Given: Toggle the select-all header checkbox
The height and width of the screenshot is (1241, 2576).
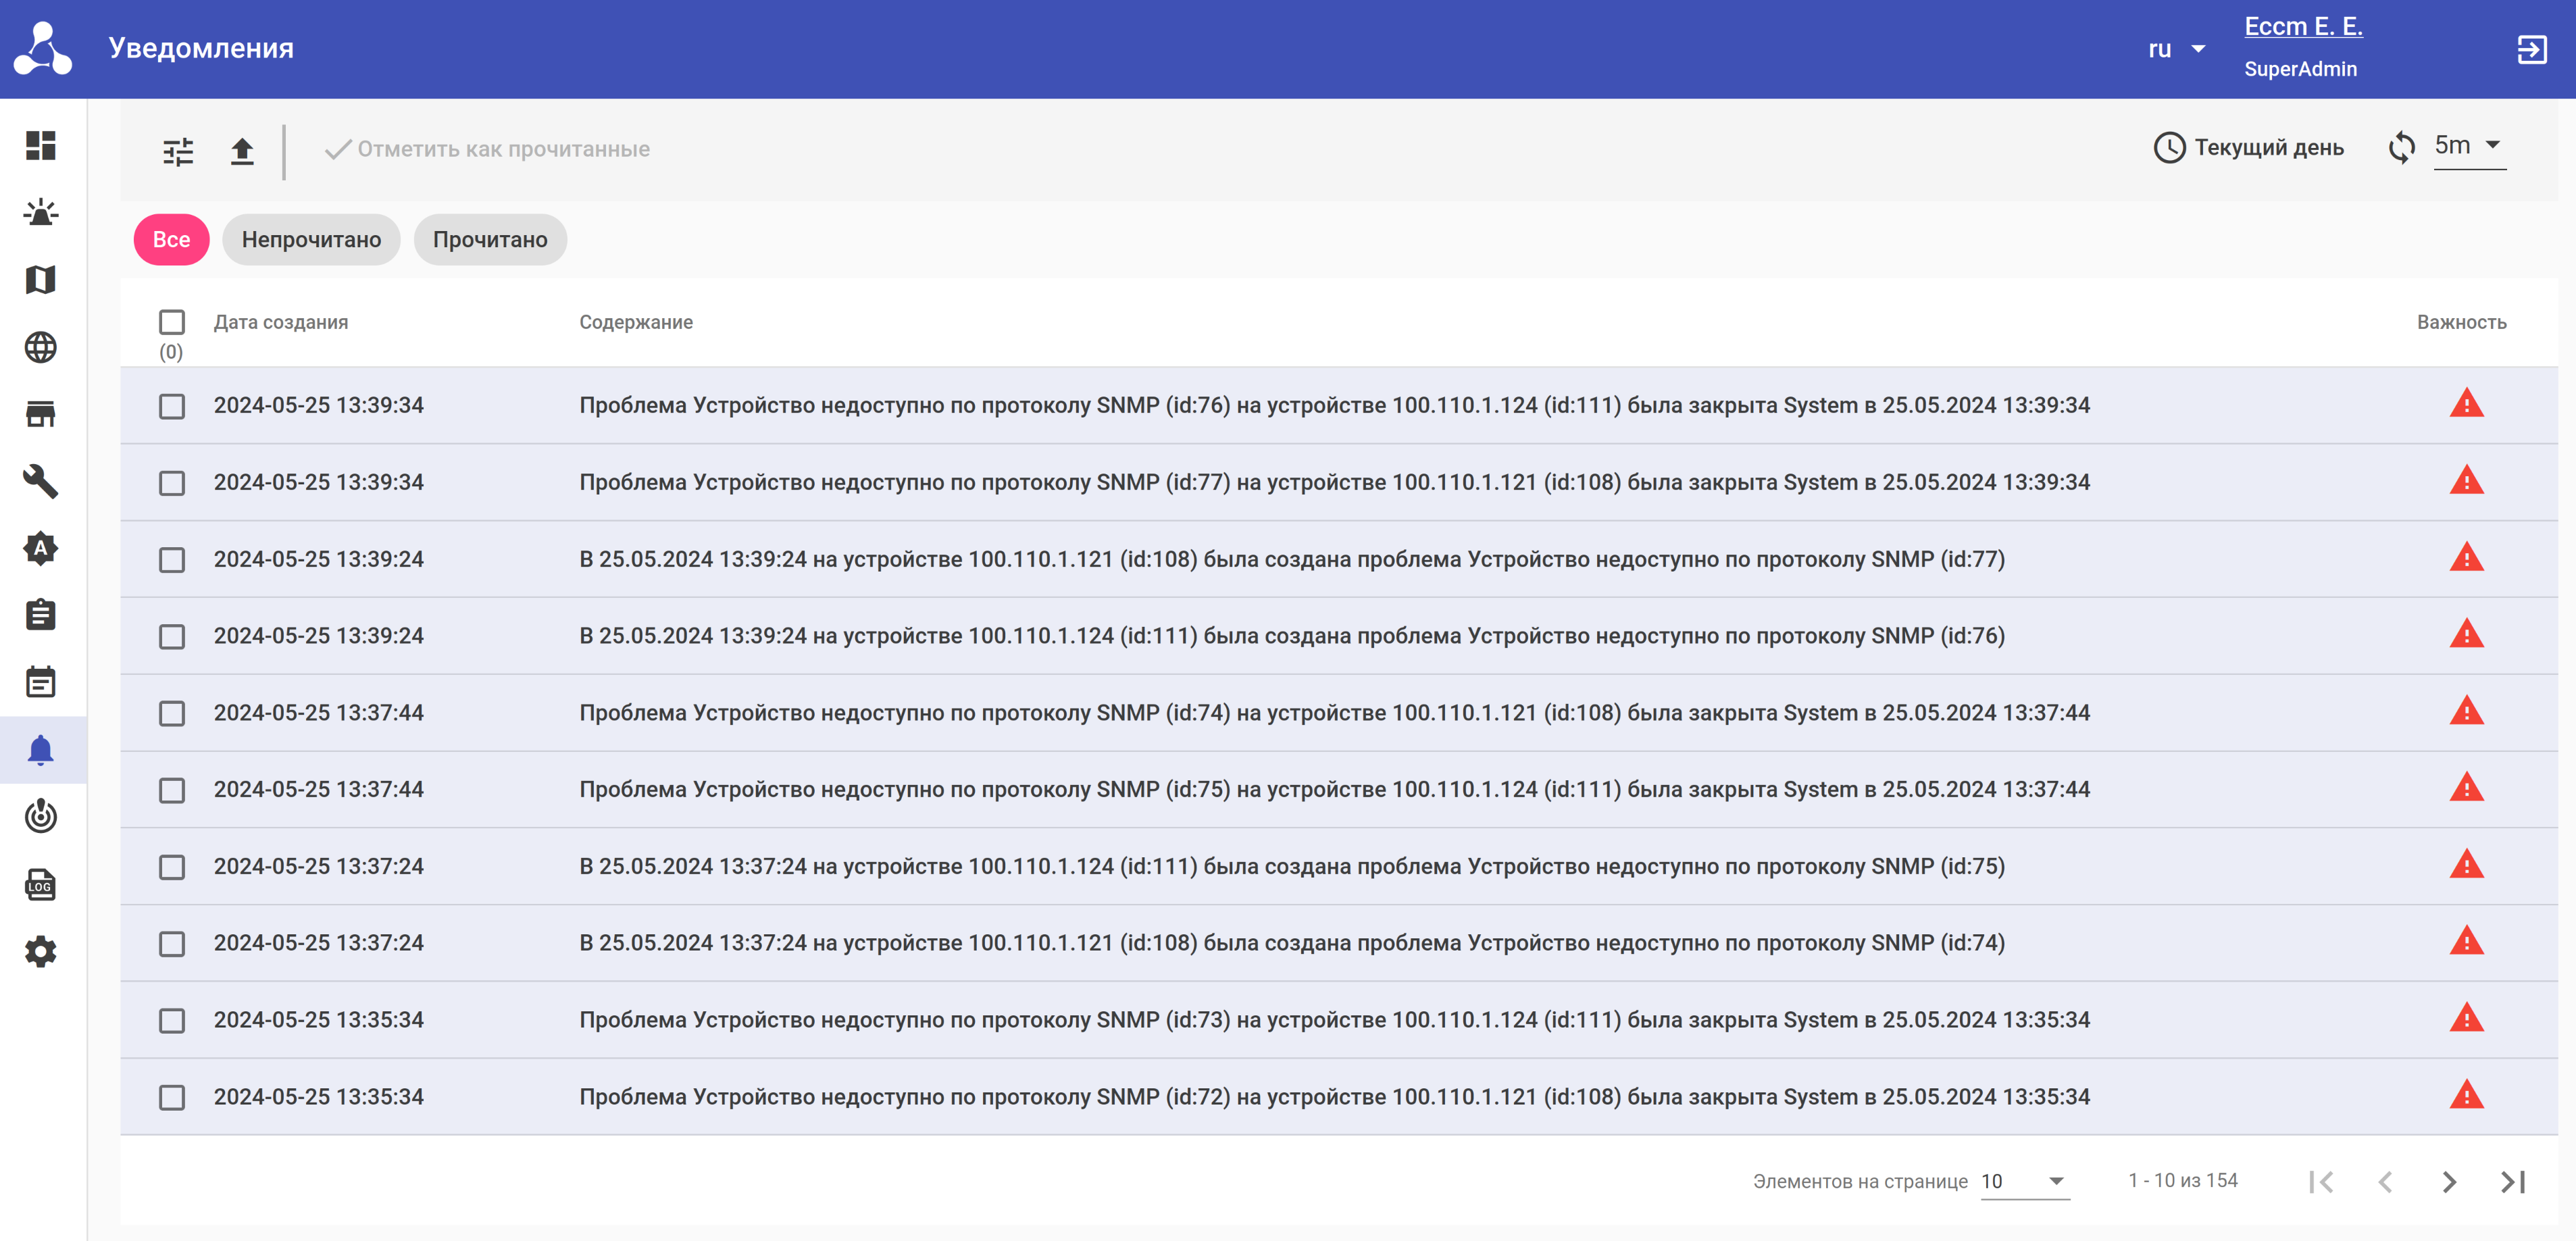Looking at the screenshot, I should 172,322.
